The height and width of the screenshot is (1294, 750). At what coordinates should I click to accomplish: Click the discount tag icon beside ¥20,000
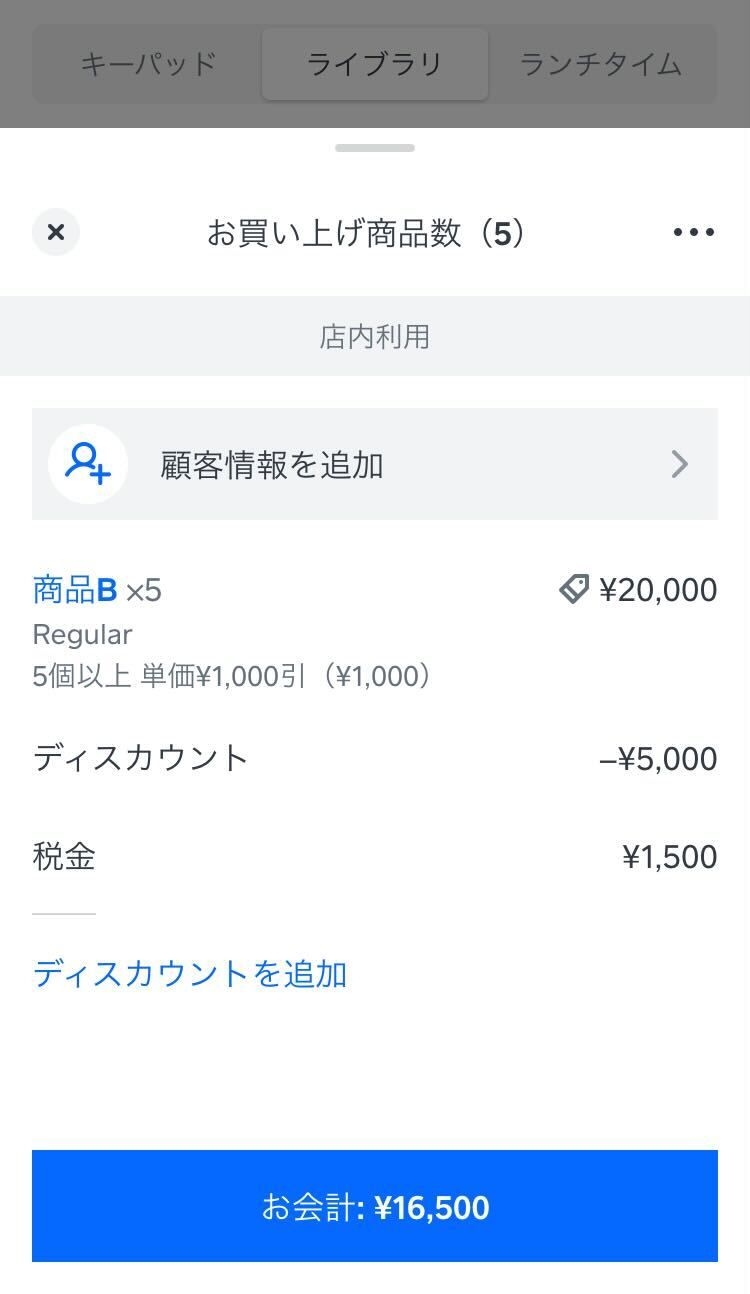click(x=574, y=589)
